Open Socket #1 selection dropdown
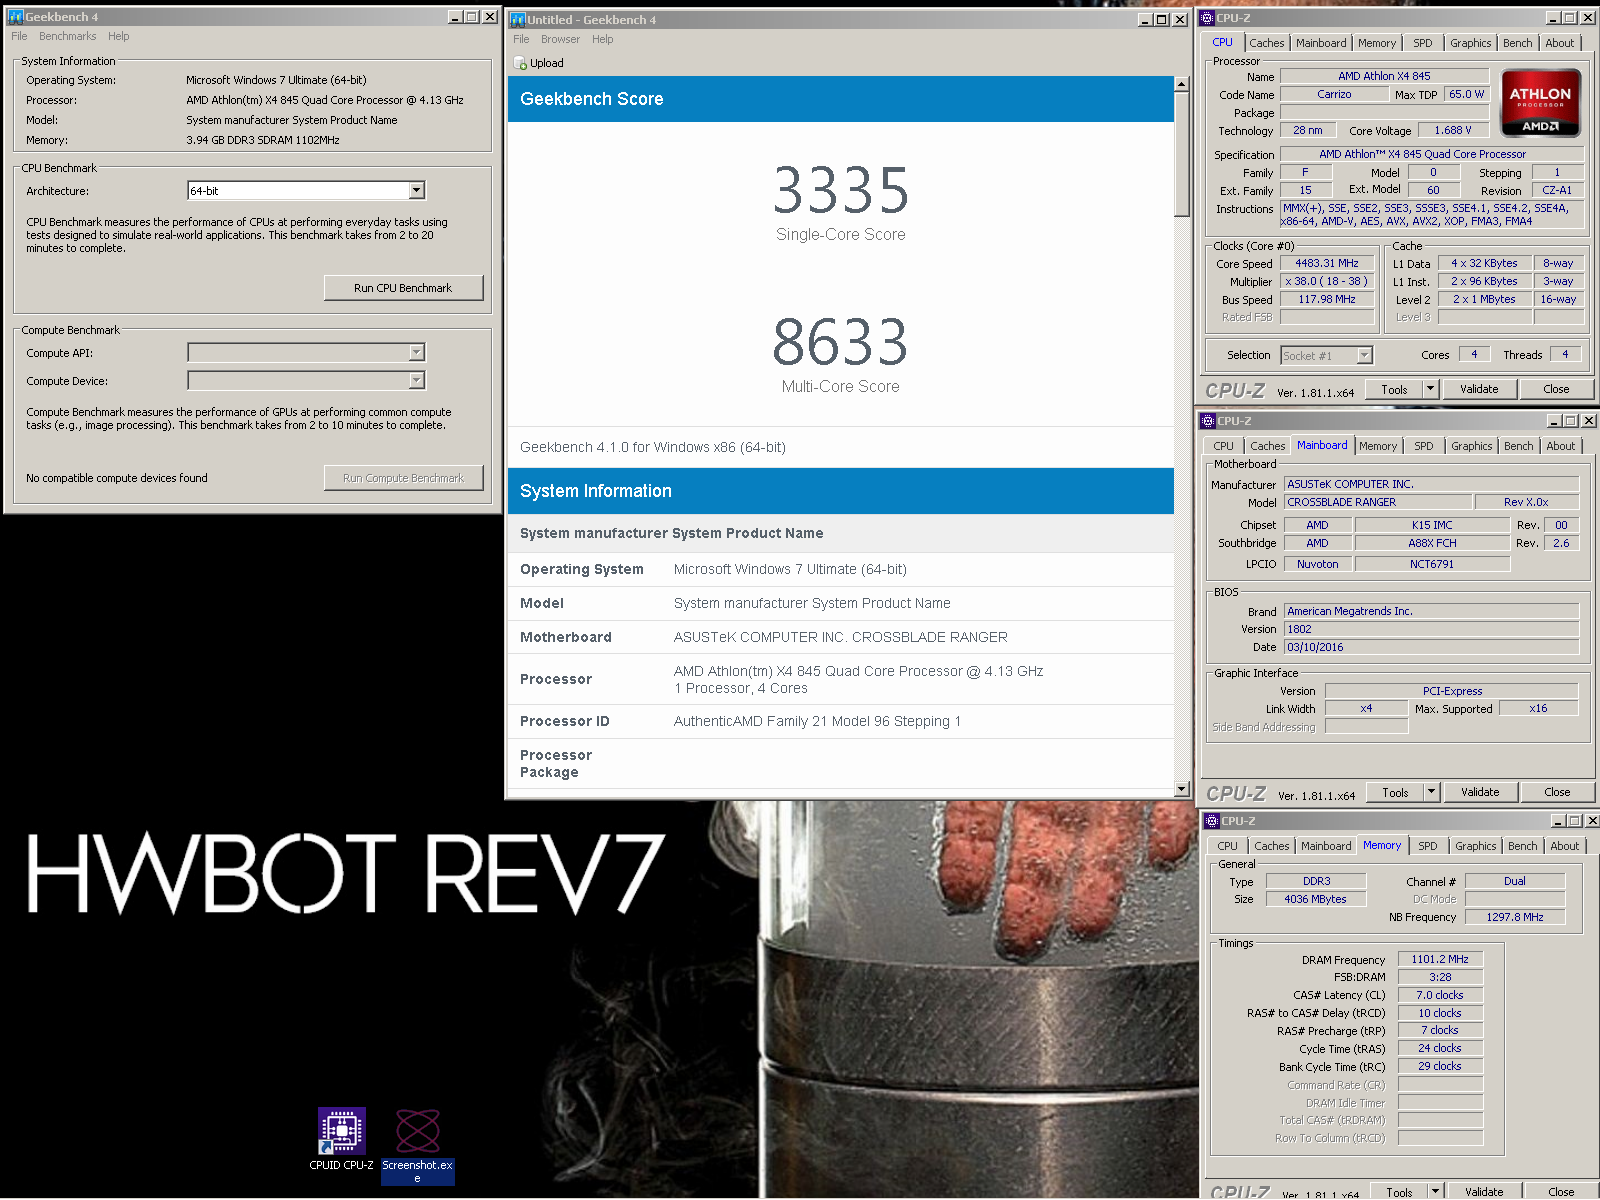1600x1200 pixels. coord(1365,355)
